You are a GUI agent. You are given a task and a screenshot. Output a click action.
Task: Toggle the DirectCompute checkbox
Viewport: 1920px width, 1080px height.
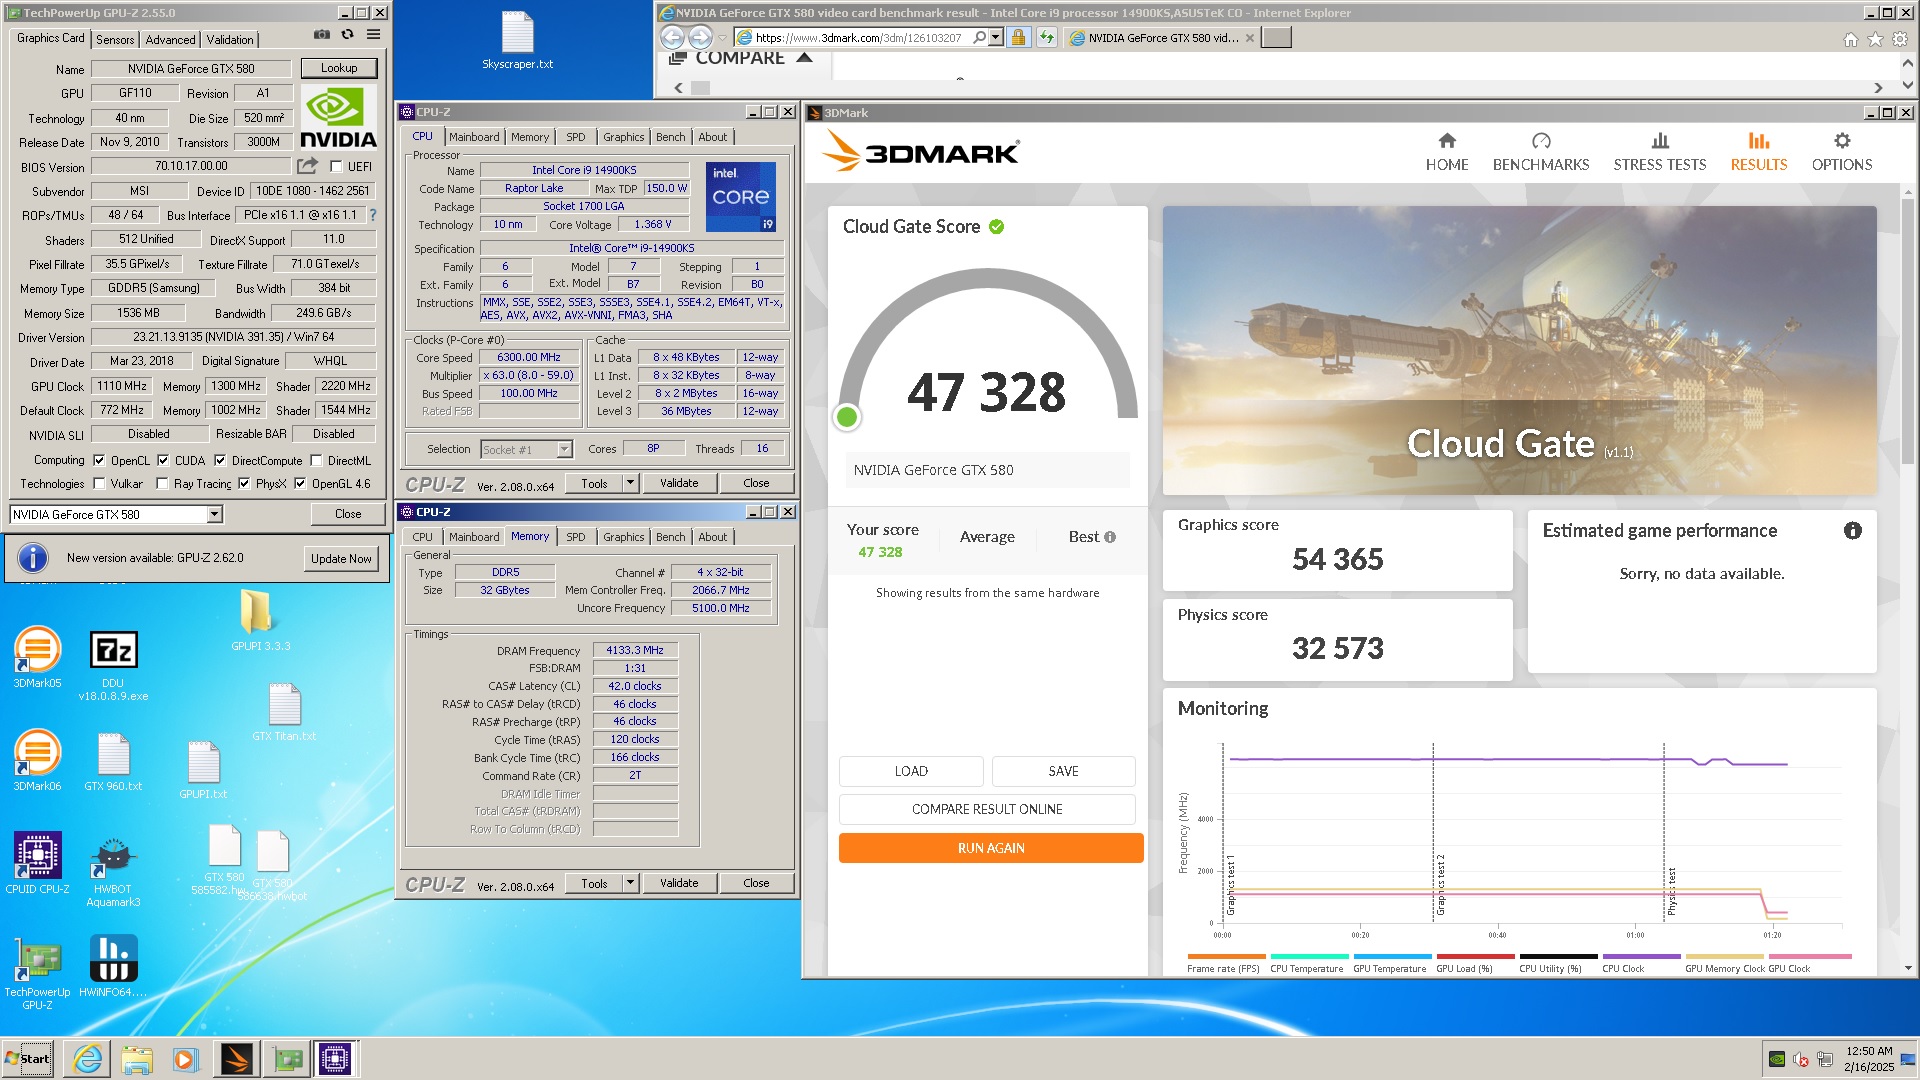point(220,461)
